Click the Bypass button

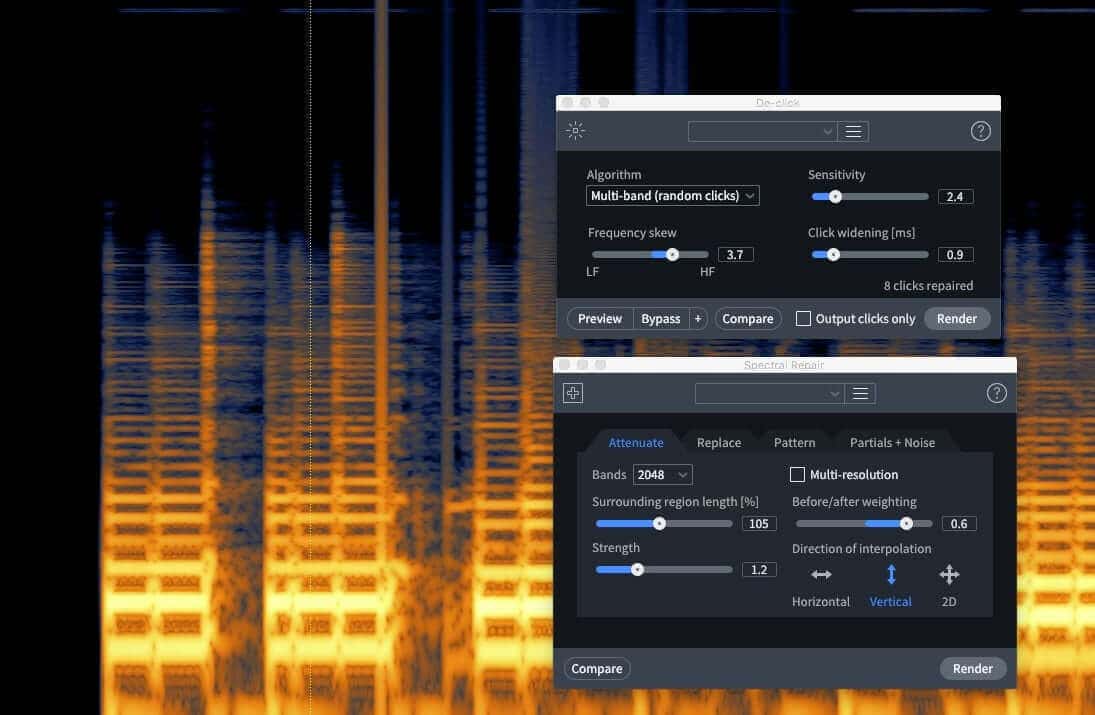[661, 318]
